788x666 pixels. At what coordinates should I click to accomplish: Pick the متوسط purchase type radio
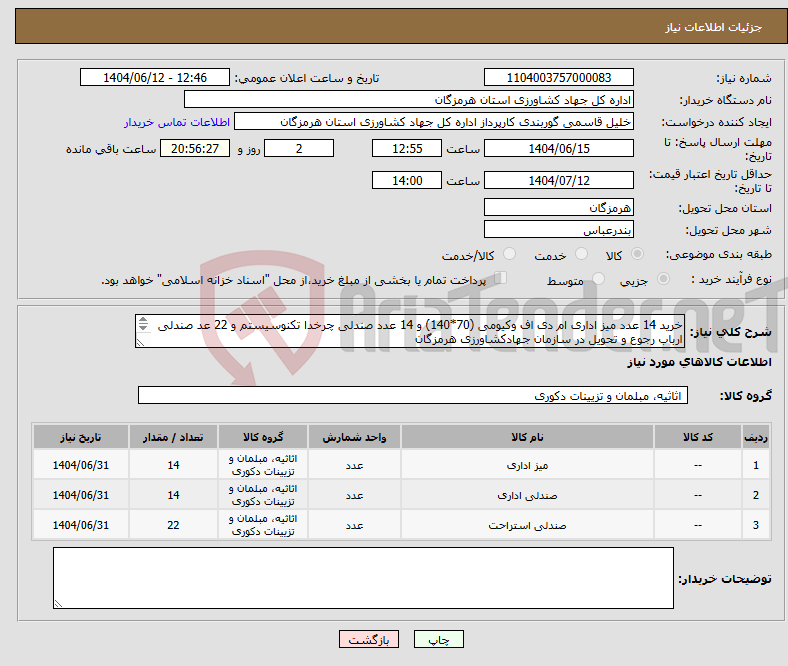(x=596, y=281)
